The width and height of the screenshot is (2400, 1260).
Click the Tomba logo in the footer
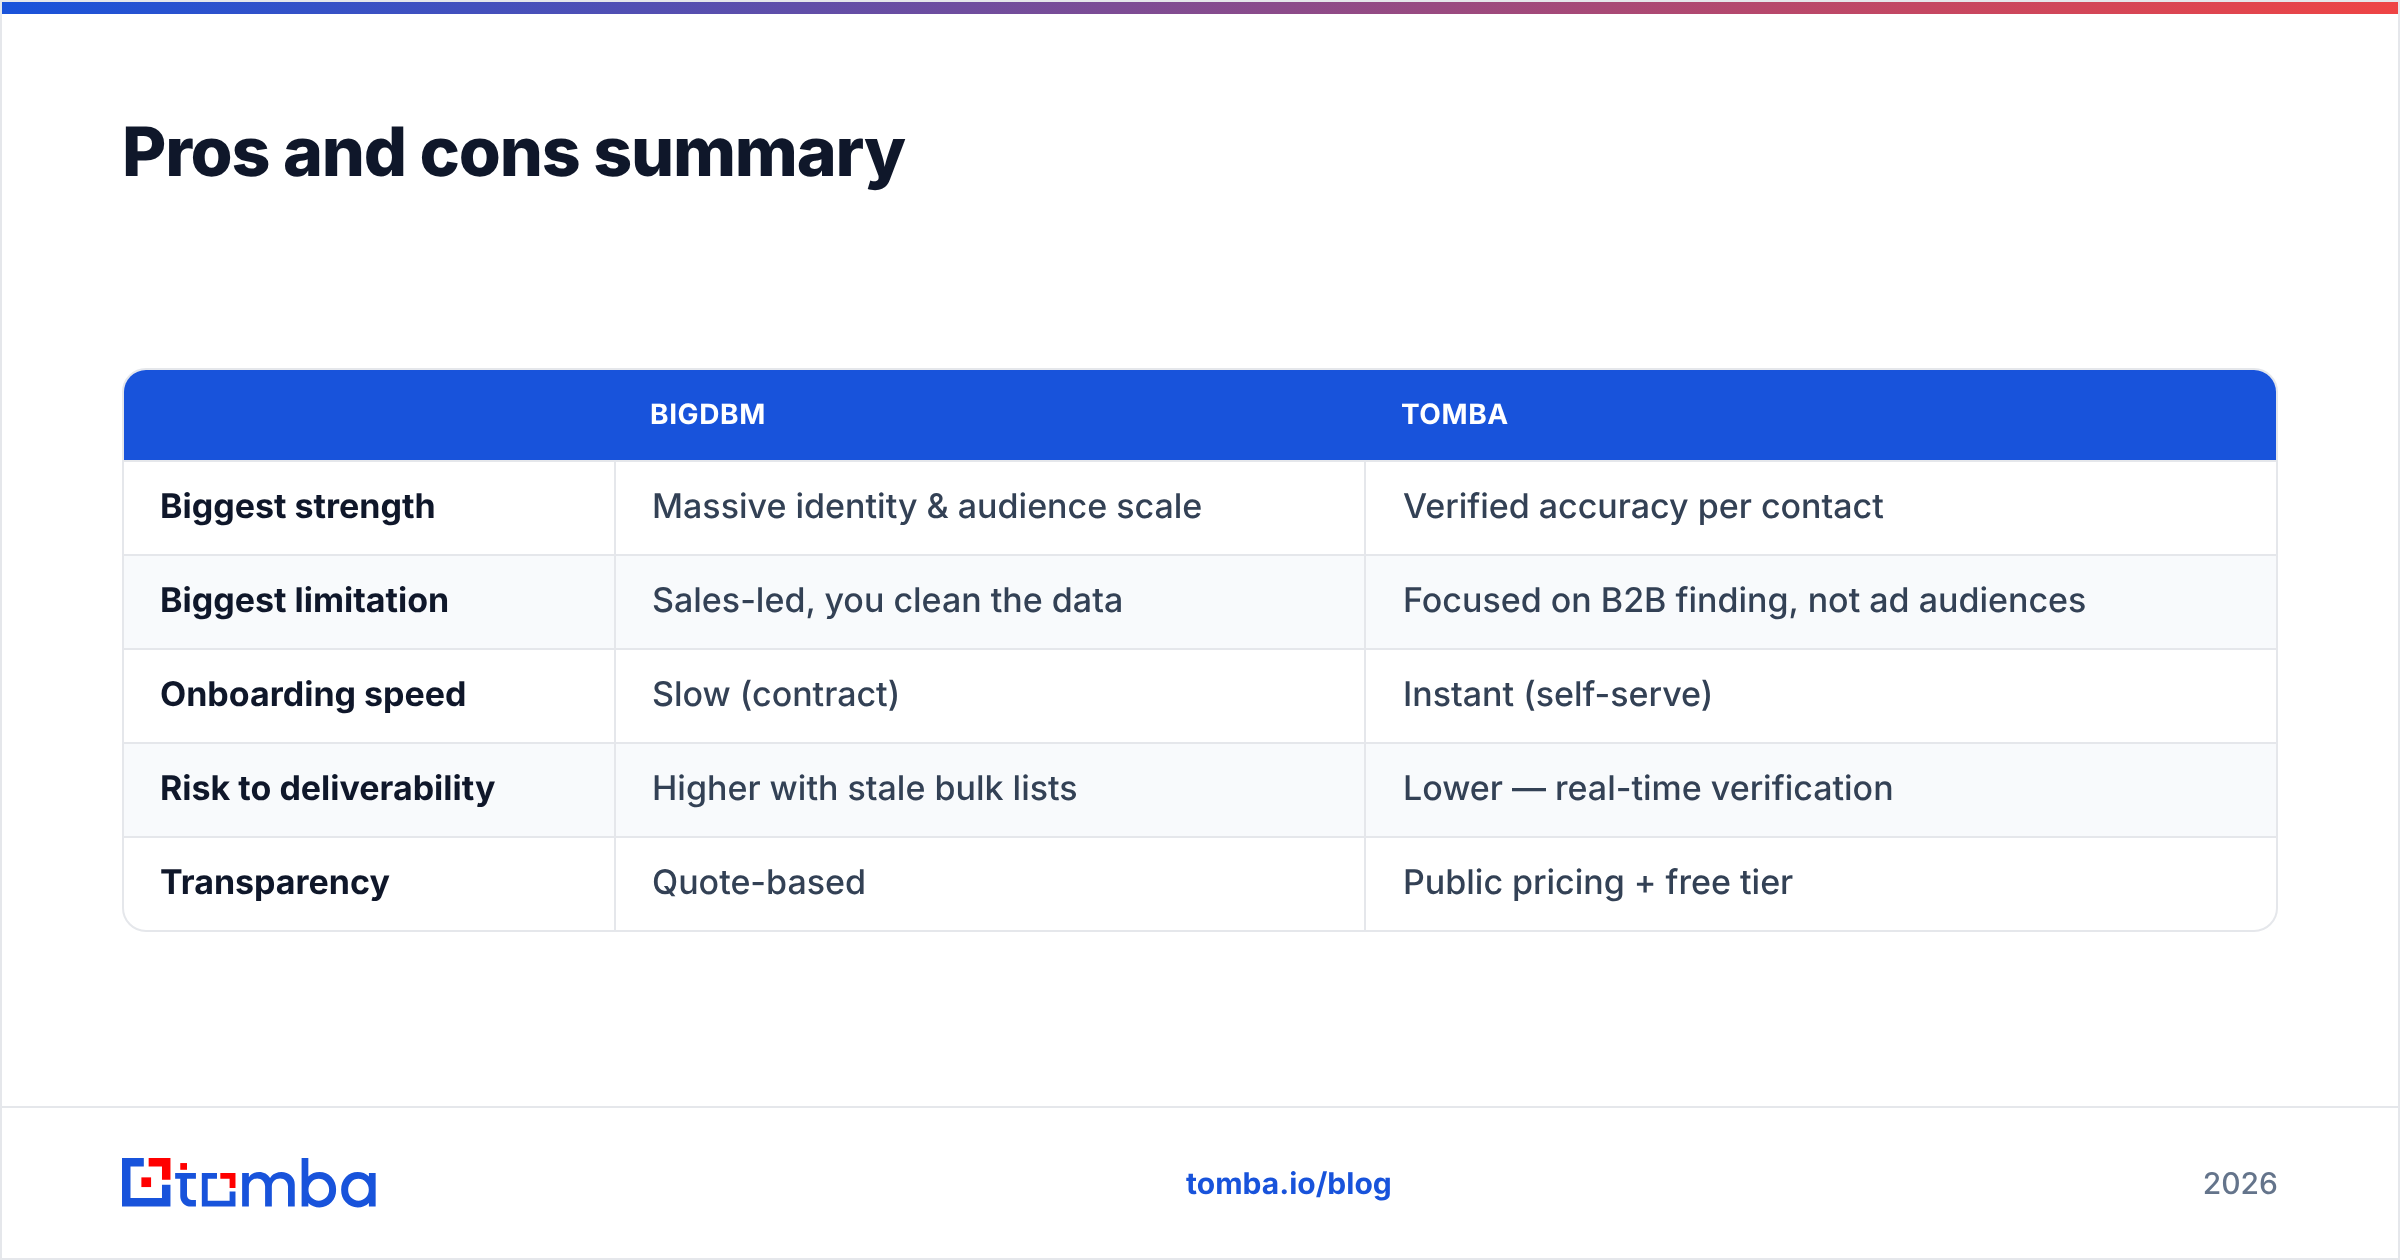tap(249, 1183)
